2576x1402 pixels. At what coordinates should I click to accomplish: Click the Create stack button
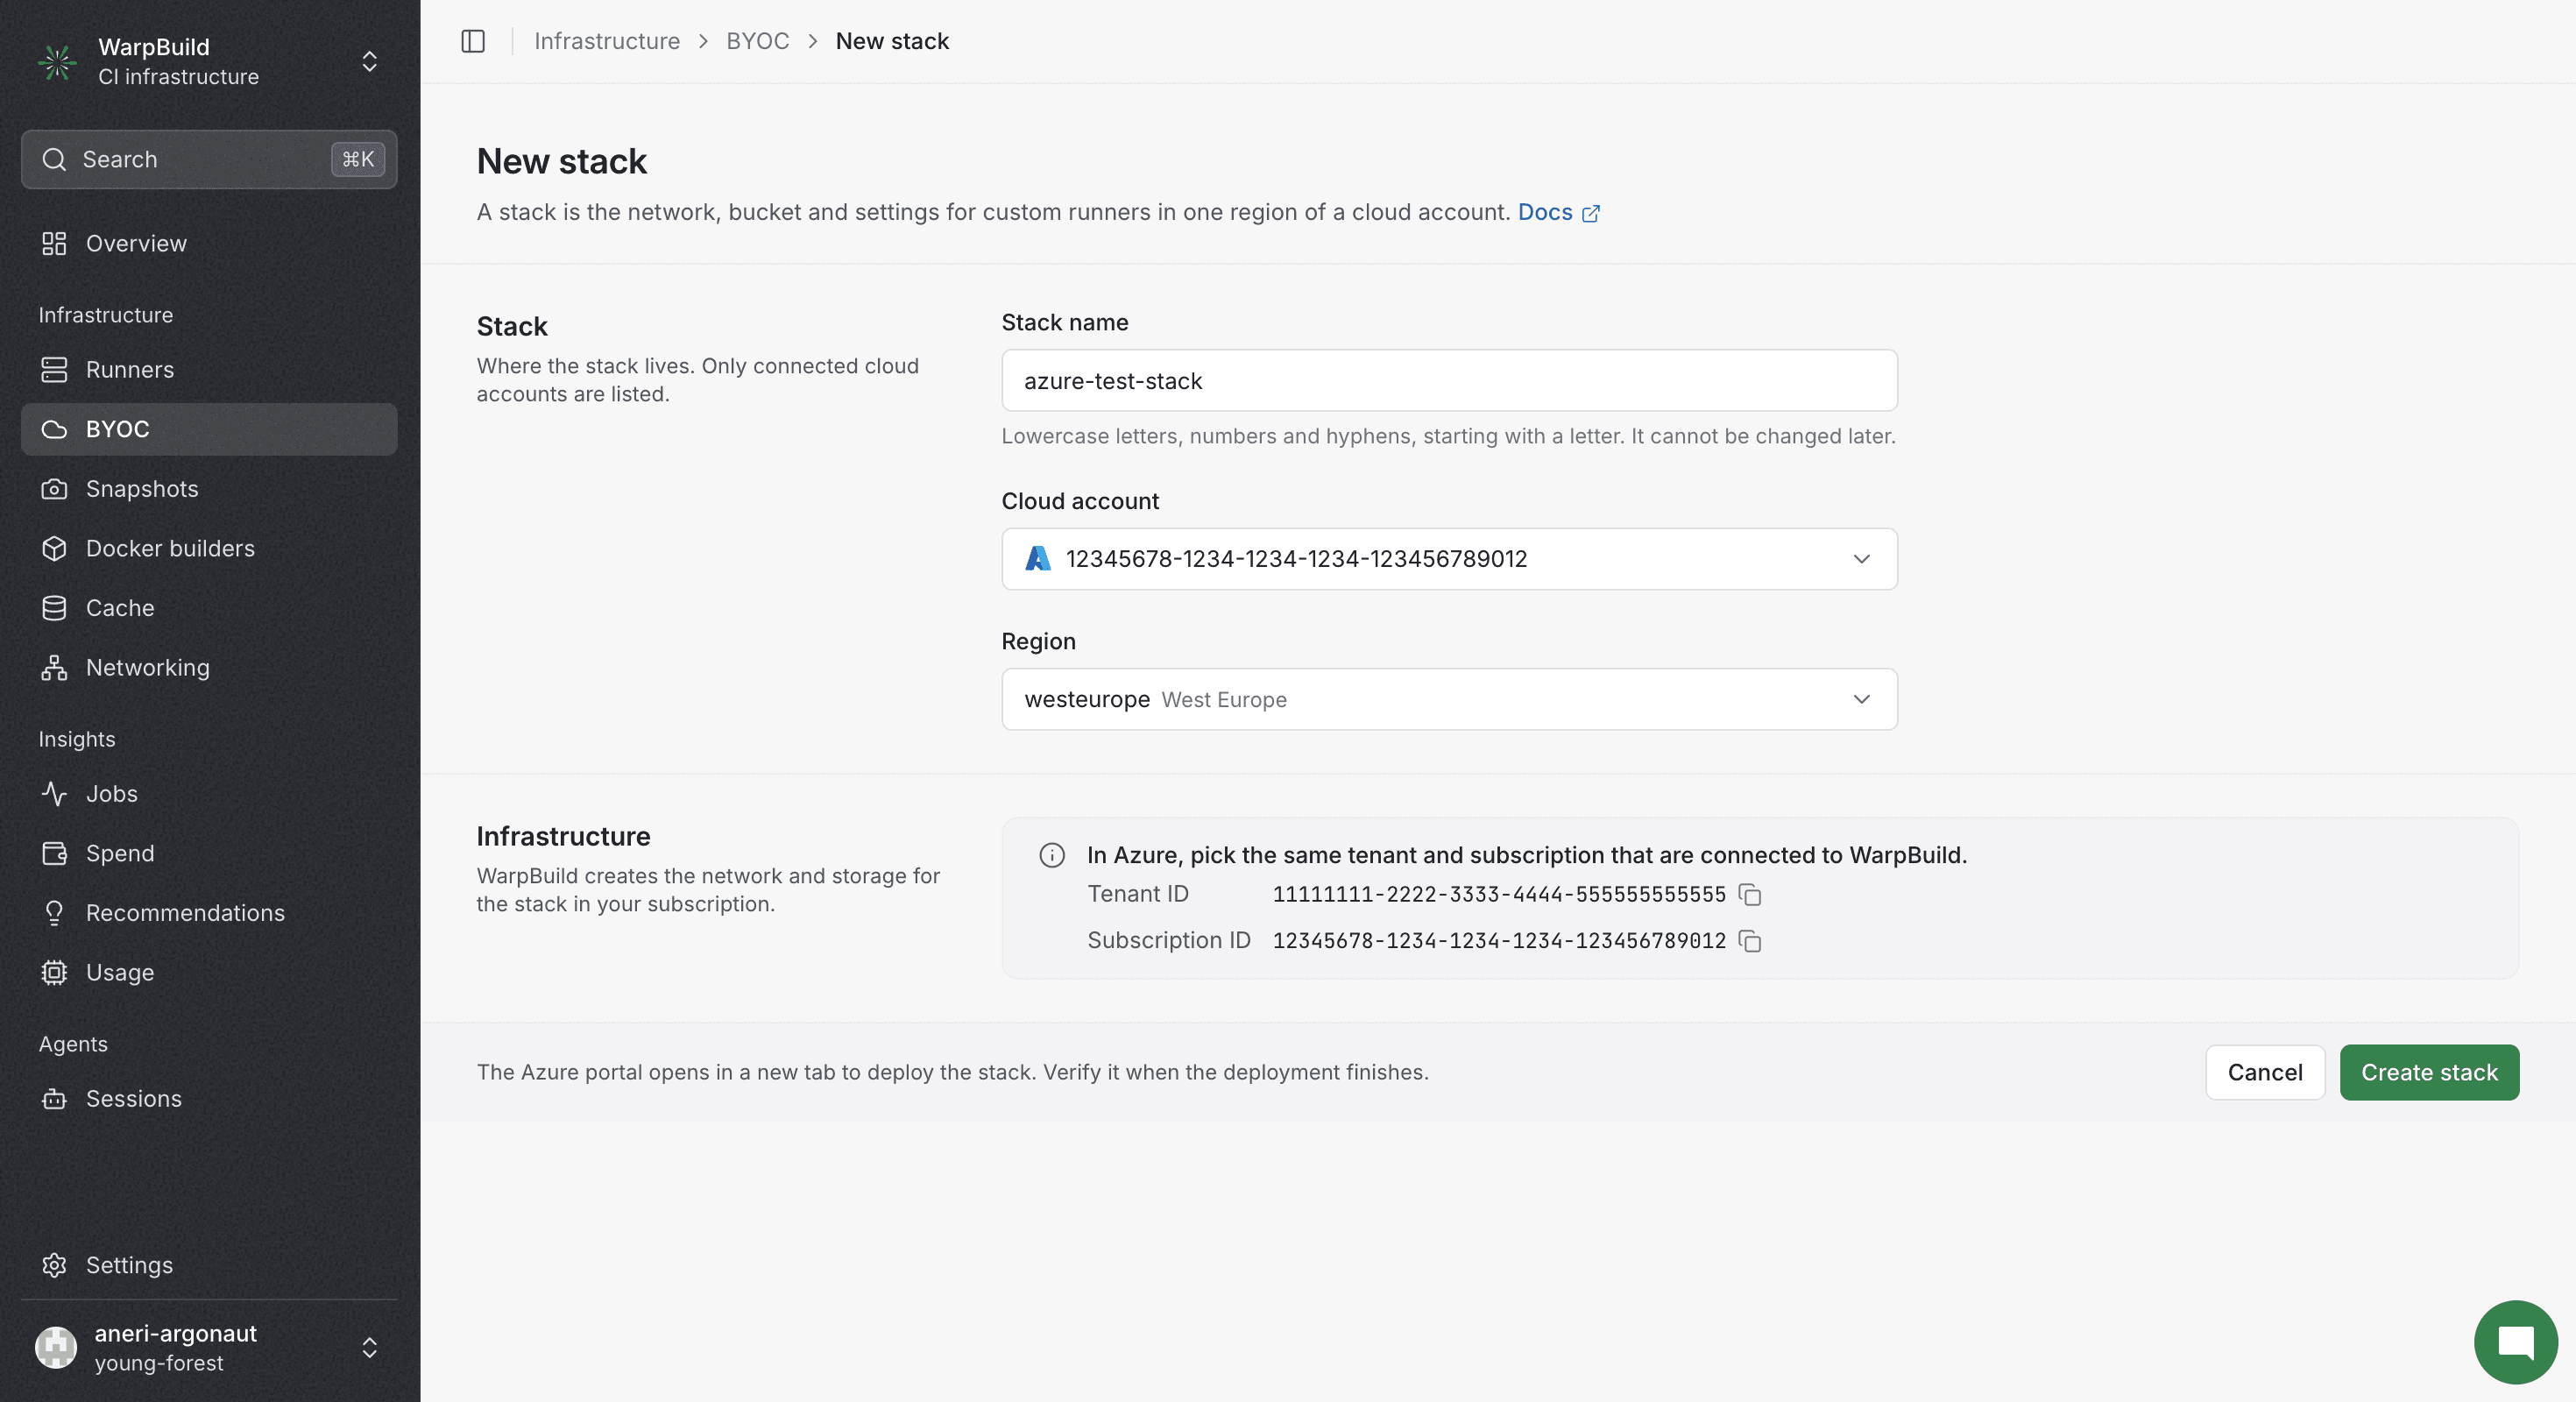point(2429,1072)
